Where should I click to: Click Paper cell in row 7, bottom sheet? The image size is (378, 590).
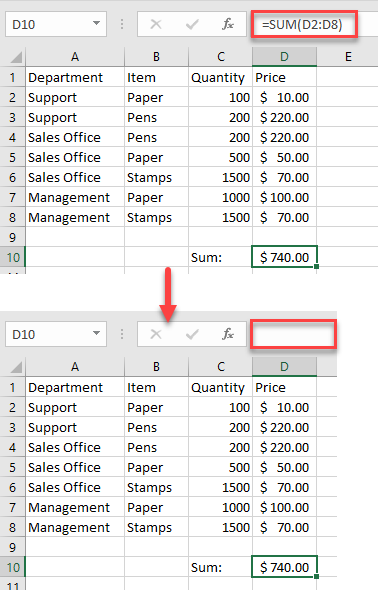156,507
